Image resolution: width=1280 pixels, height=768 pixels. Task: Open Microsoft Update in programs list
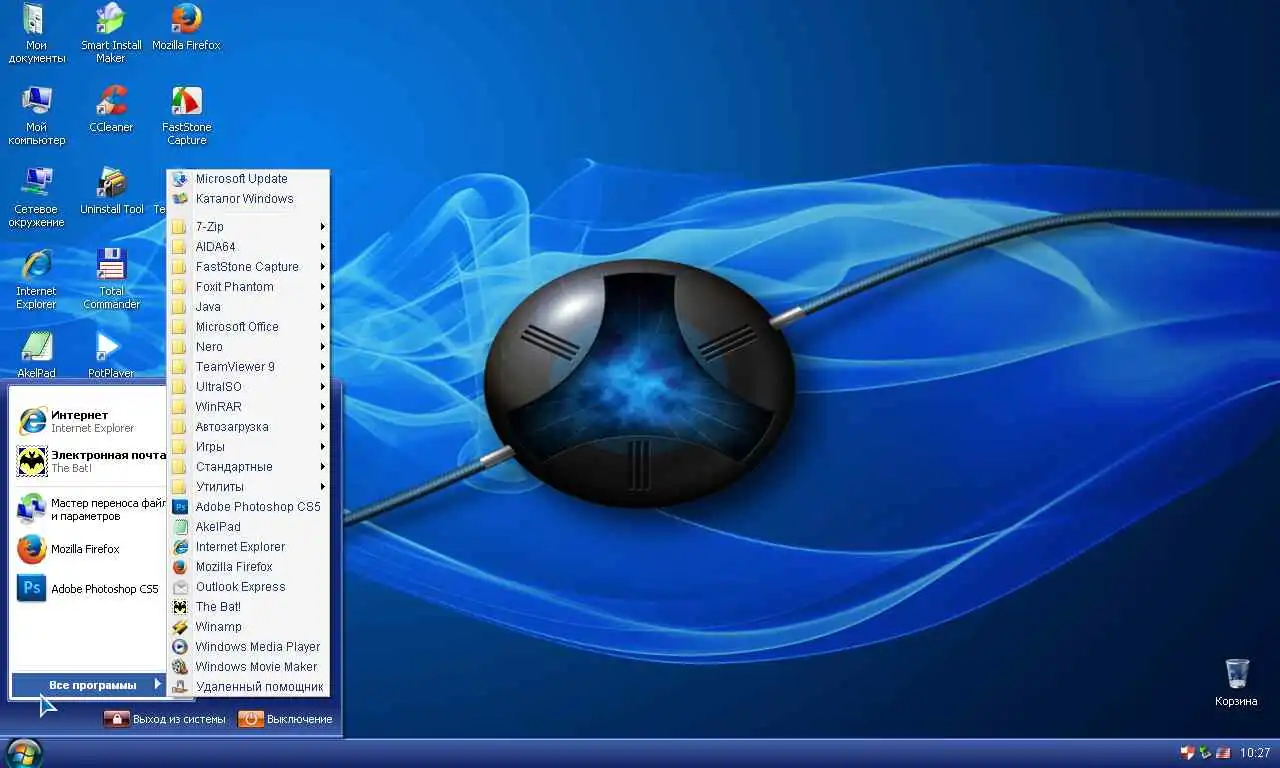[249, 179]
